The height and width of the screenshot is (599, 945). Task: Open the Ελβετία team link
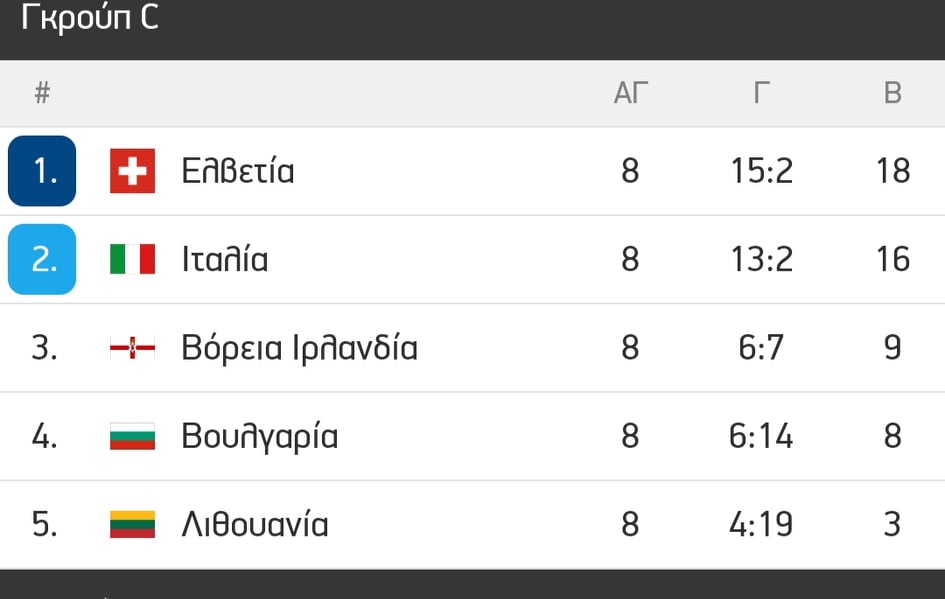tap(238, 171)
